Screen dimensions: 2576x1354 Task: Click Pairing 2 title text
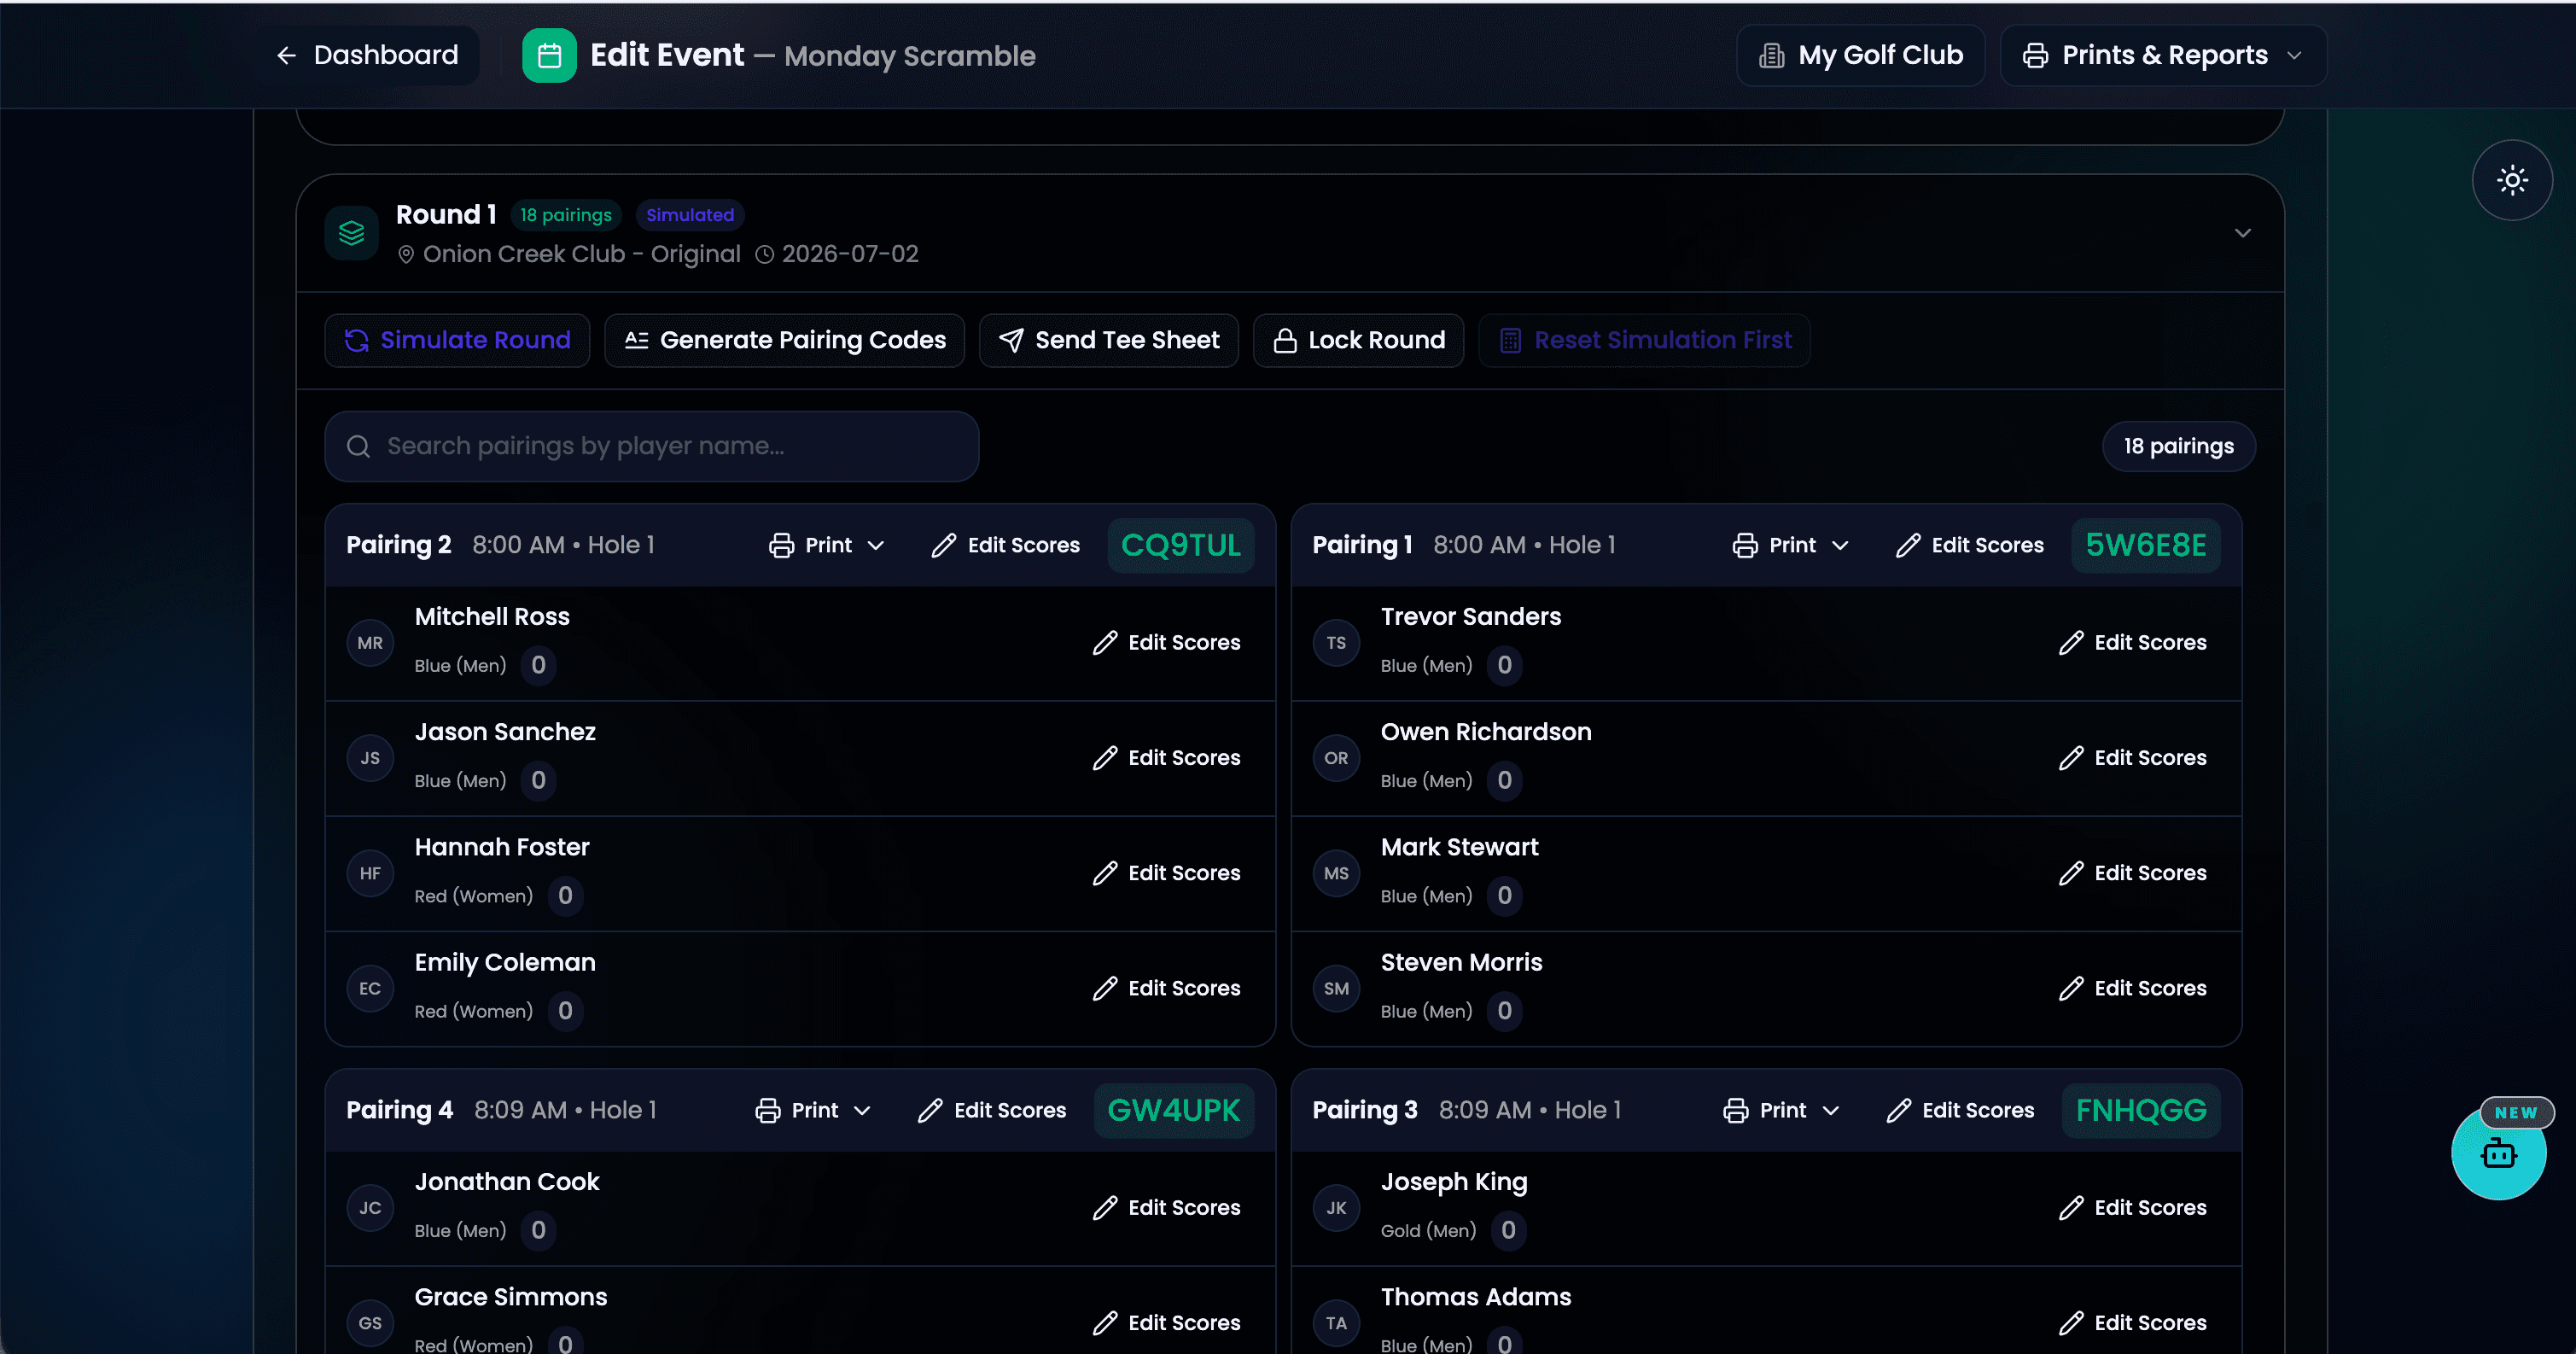[x=399, y=545]
